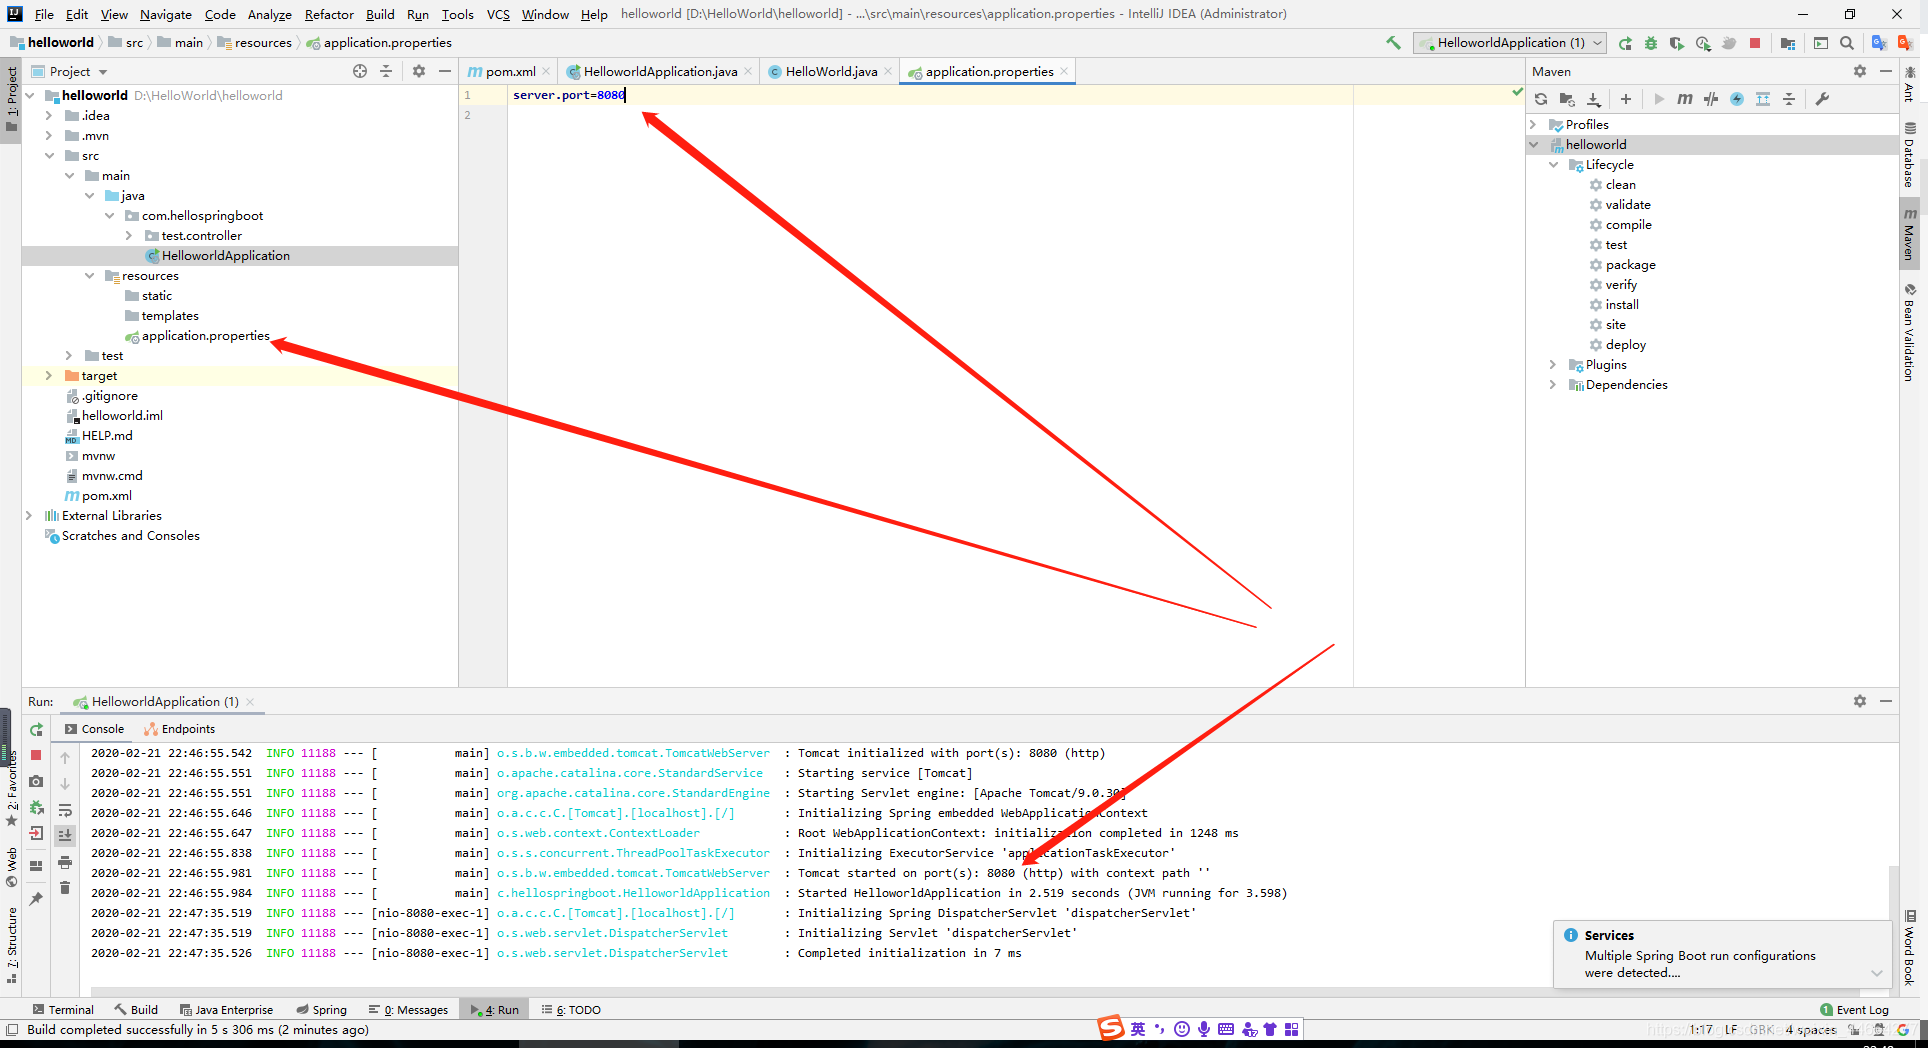Toggle scroll to end of console
Viewport: 1928px width, 1048px height.
pos(65,835)
